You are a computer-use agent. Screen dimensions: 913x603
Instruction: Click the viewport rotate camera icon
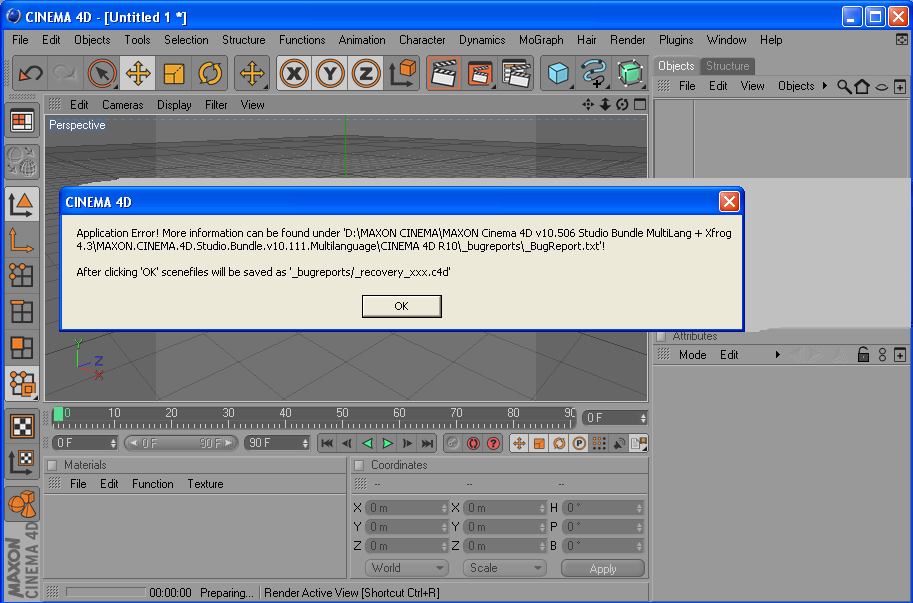coord(622,105)
